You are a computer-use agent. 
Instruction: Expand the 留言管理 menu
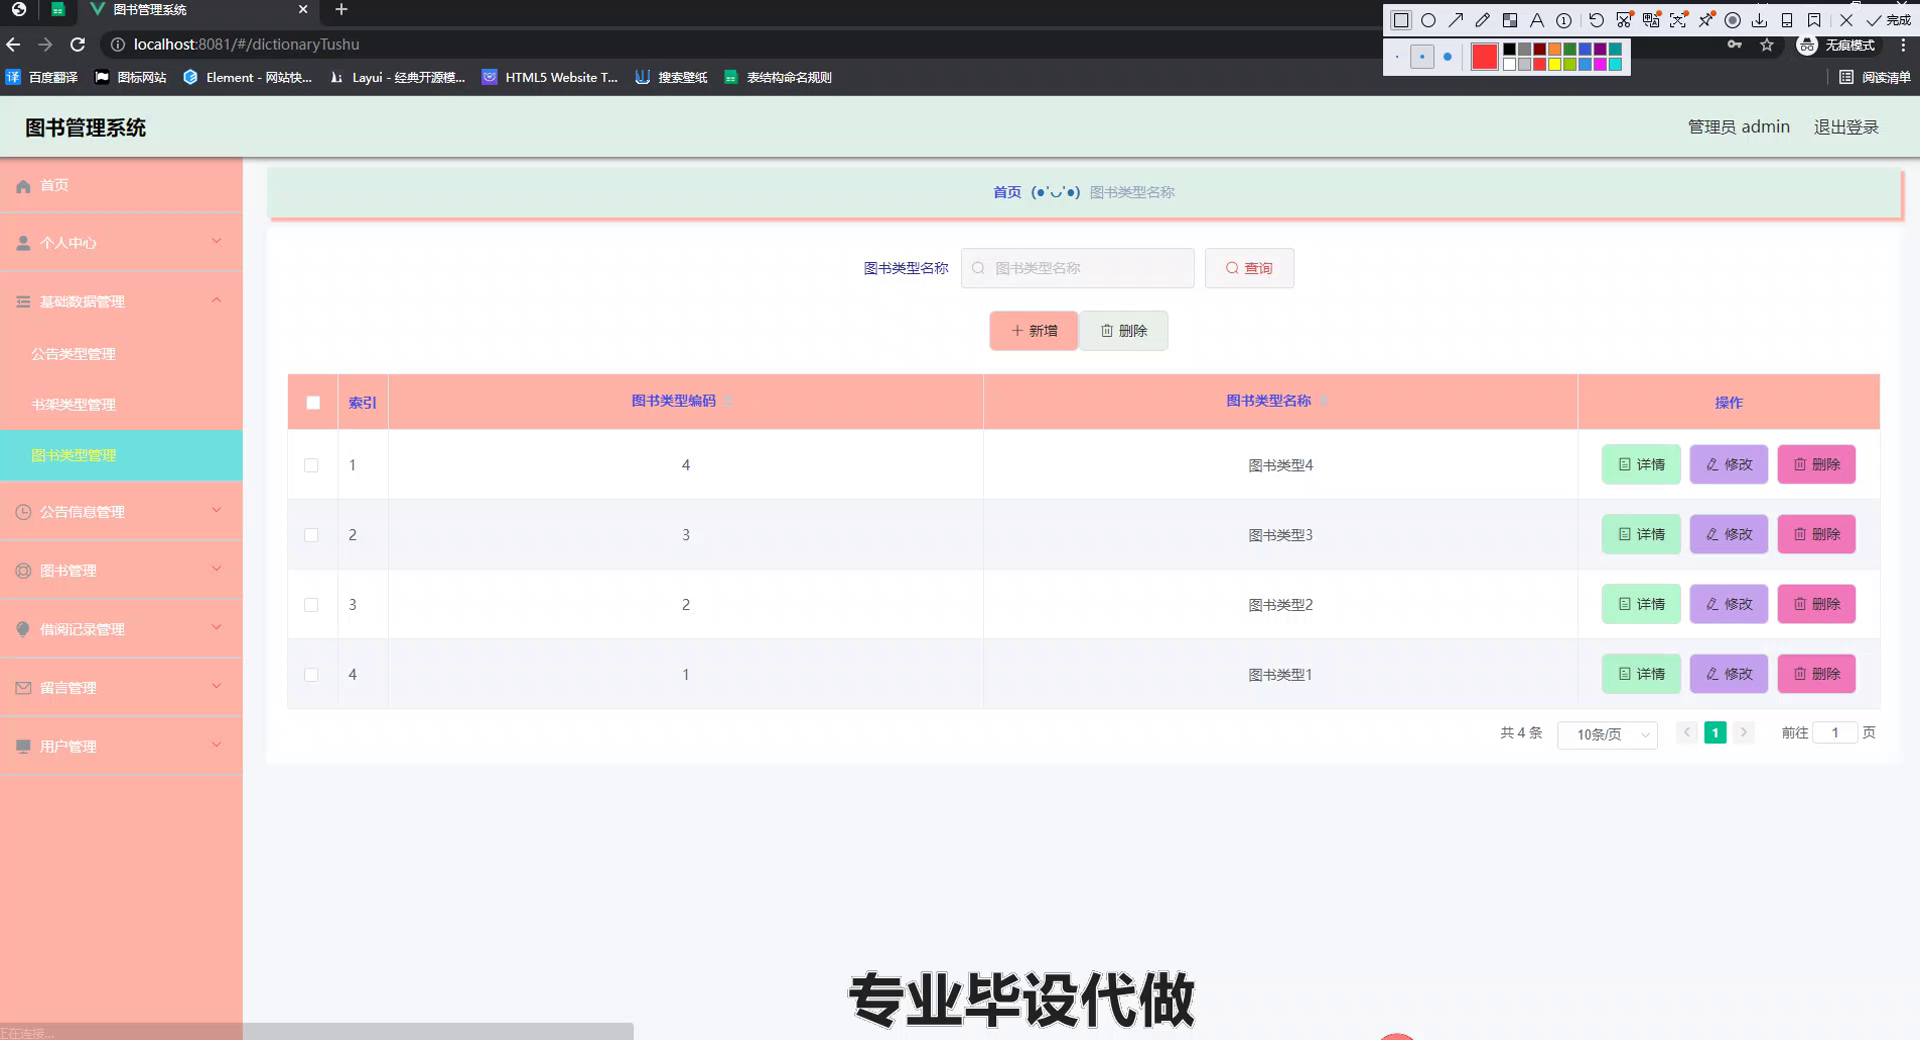(x=121, y=687)
